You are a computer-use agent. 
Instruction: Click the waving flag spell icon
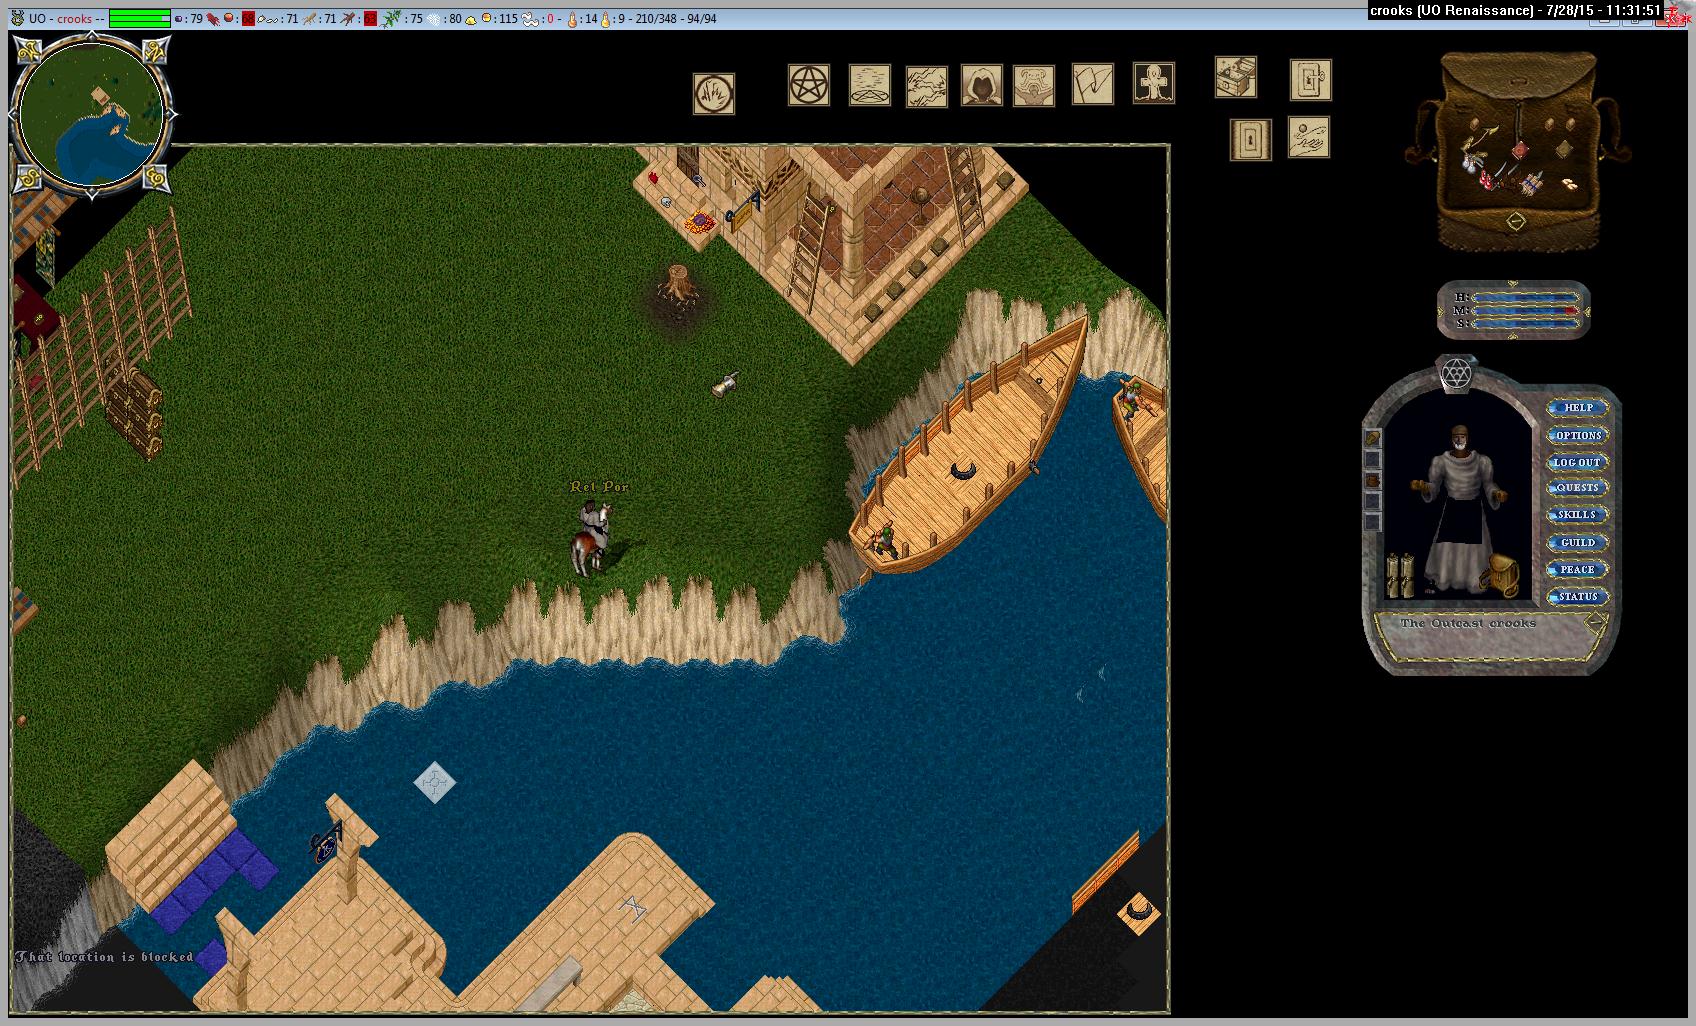pos(1093,84)
